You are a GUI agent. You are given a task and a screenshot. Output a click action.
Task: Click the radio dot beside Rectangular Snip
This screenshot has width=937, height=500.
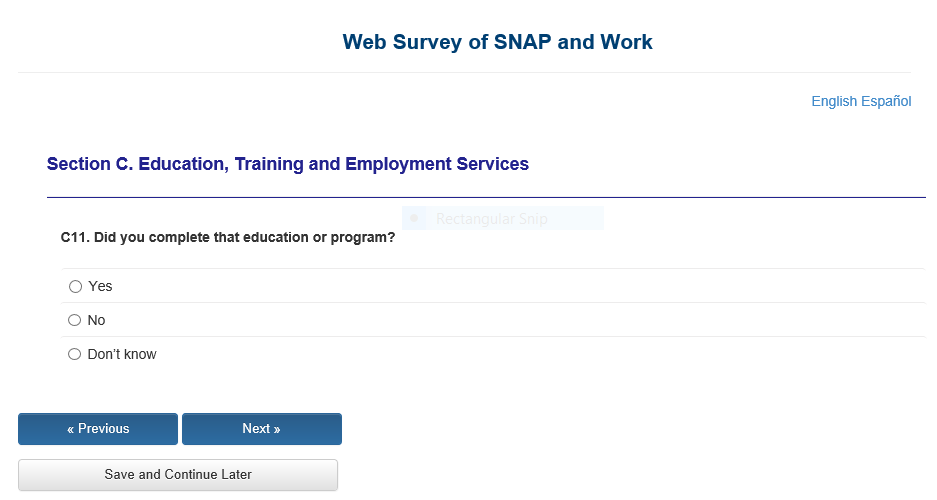414,219
